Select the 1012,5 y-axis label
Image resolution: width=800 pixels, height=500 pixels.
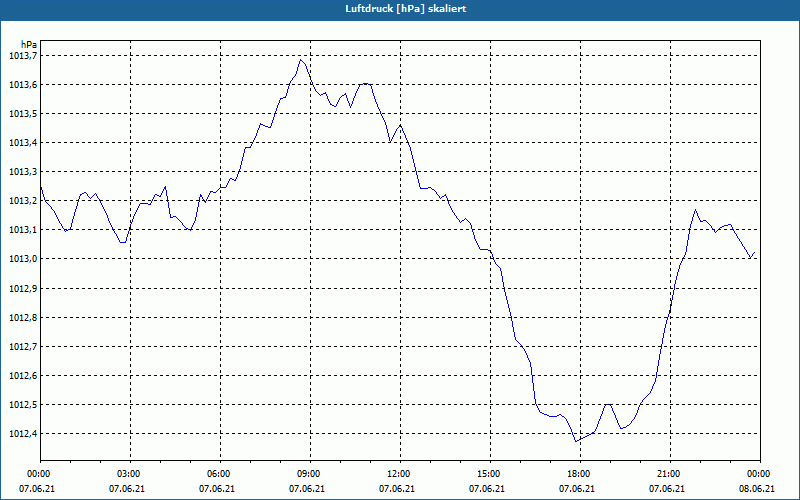coord(23,405)
